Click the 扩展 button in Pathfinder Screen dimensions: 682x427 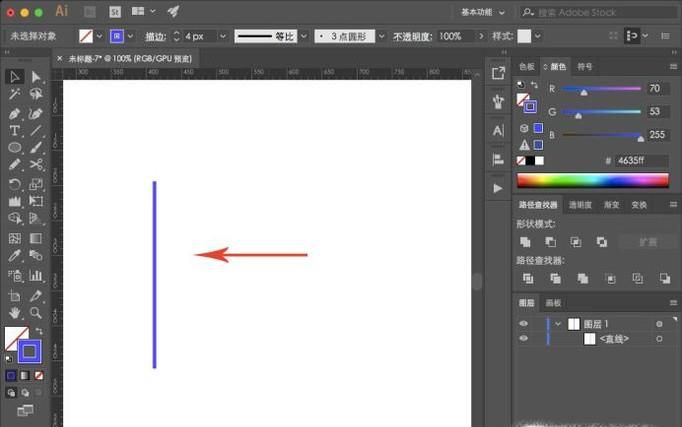[638, 242]
